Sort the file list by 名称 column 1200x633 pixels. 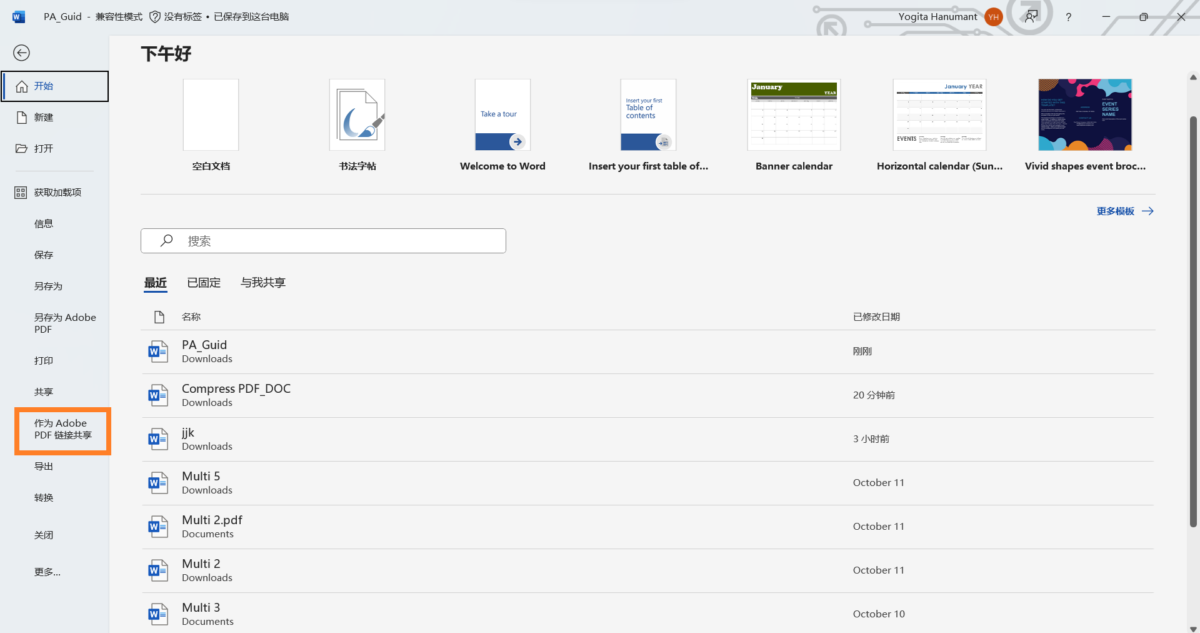[191, 317]
